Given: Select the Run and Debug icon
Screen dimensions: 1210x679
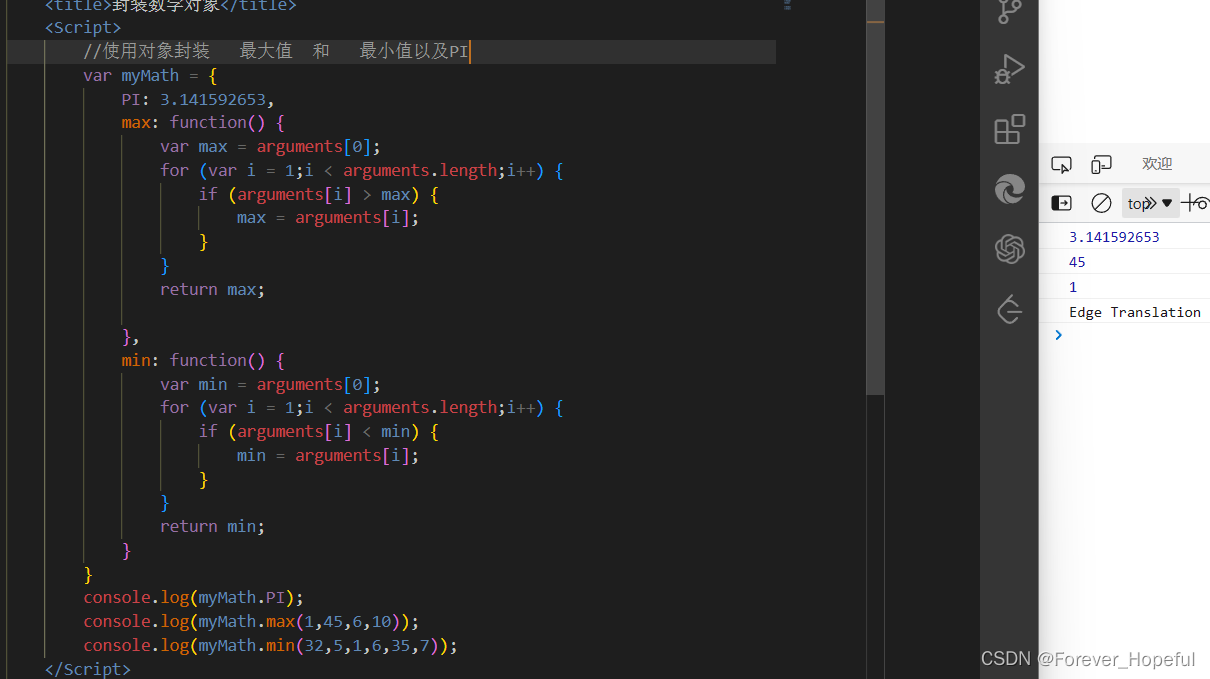Looking at the screenshot, I should tap(1009, 68).
